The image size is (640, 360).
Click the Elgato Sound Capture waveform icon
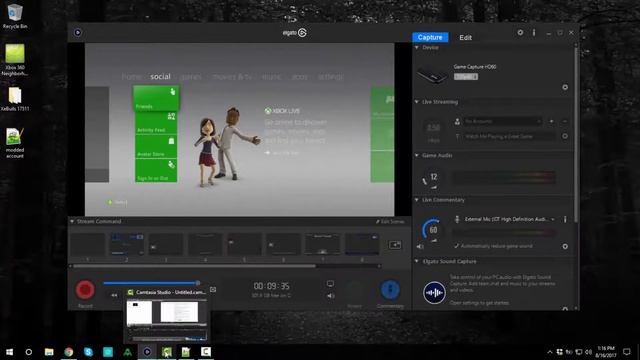(434, 293)
